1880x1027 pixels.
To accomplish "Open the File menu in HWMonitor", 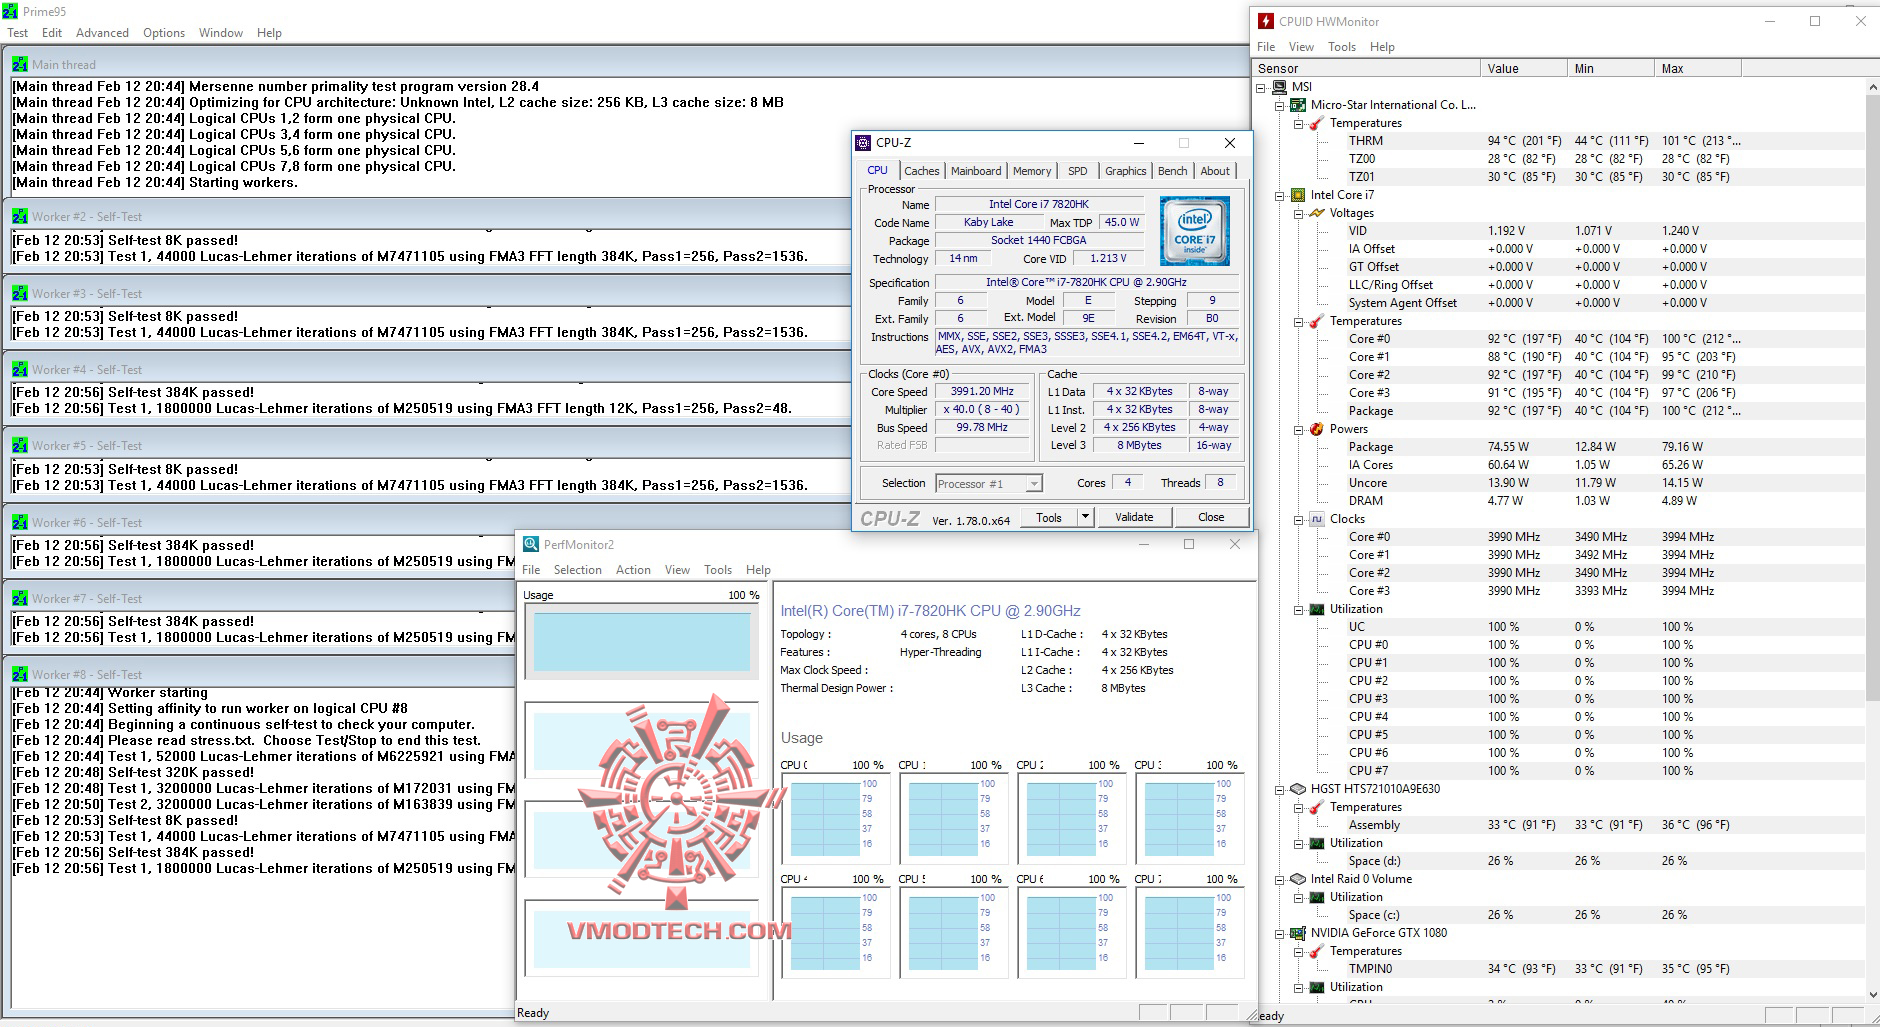I will [1266, 47].
